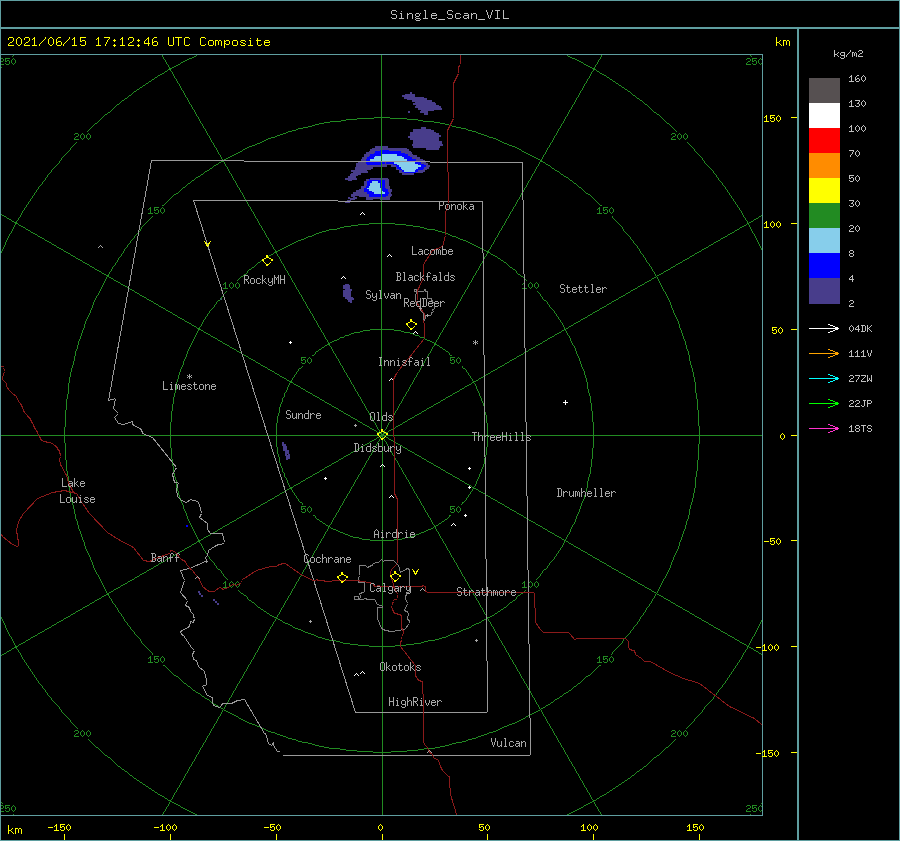Click the Okotoks label
Viewport: 900px width, 841px height.
click(x=400, y=667)
